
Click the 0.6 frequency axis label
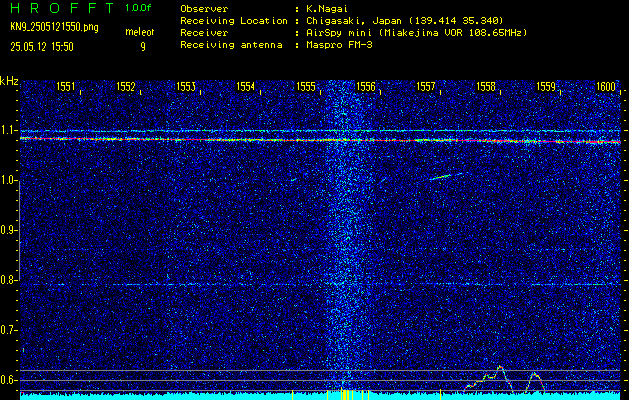click(8, 380)
